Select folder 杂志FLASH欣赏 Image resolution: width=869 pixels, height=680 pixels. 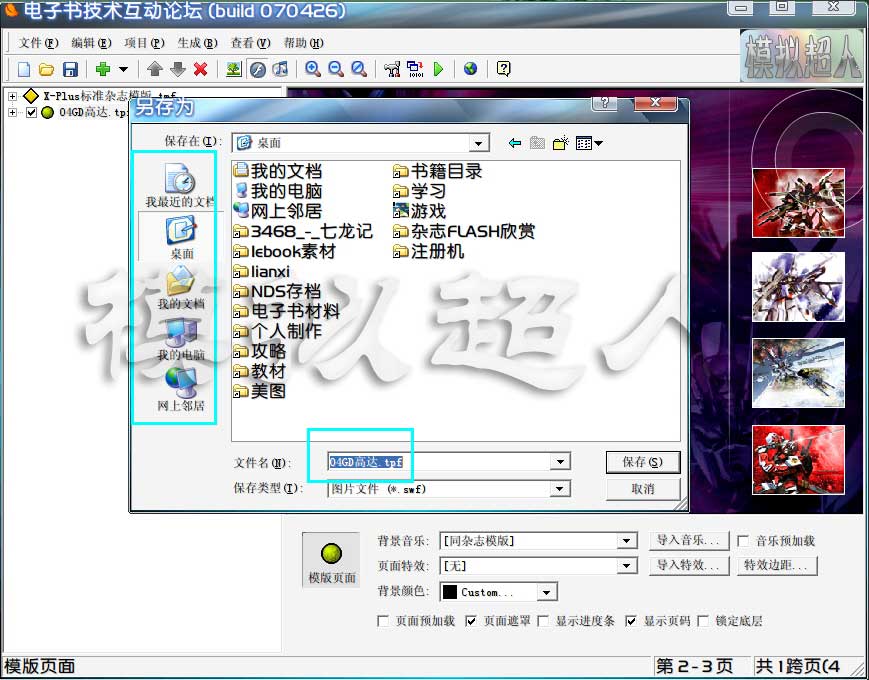464,231
